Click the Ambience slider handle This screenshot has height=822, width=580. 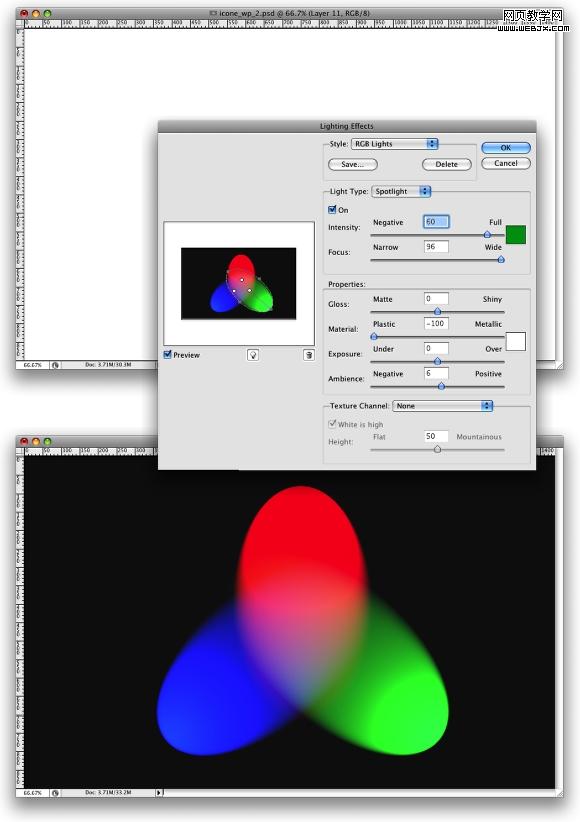click(441, 386)
